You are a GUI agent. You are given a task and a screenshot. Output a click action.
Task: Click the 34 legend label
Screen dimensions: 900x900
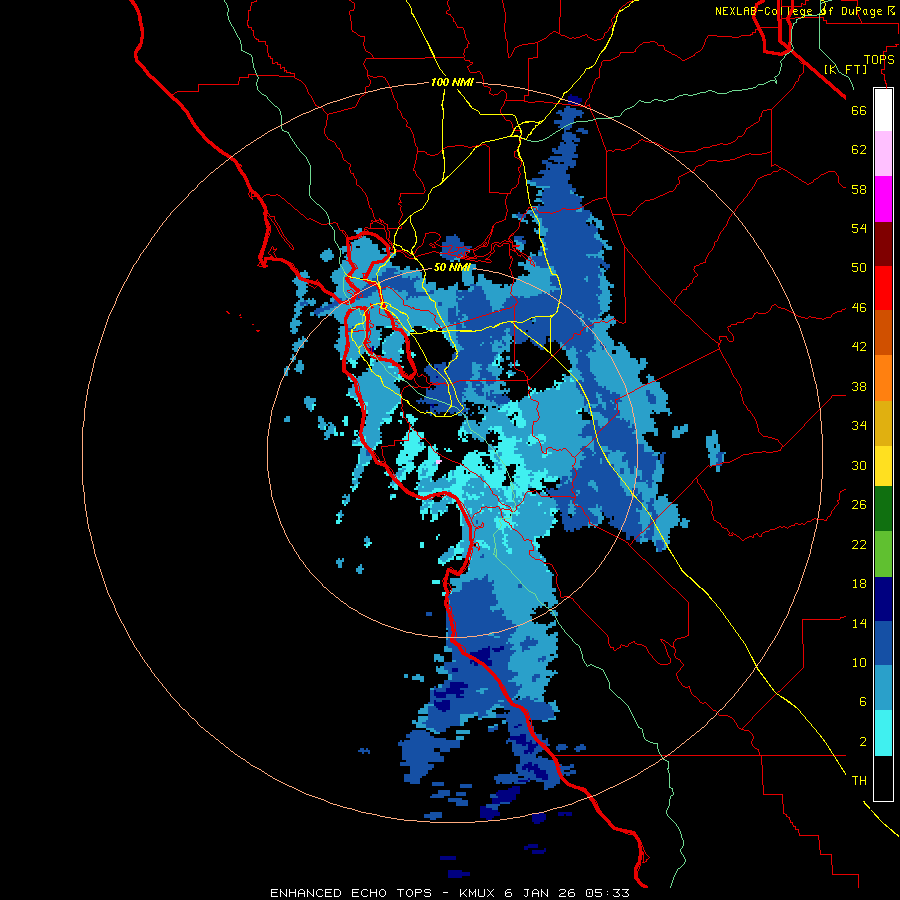[859, 426]
